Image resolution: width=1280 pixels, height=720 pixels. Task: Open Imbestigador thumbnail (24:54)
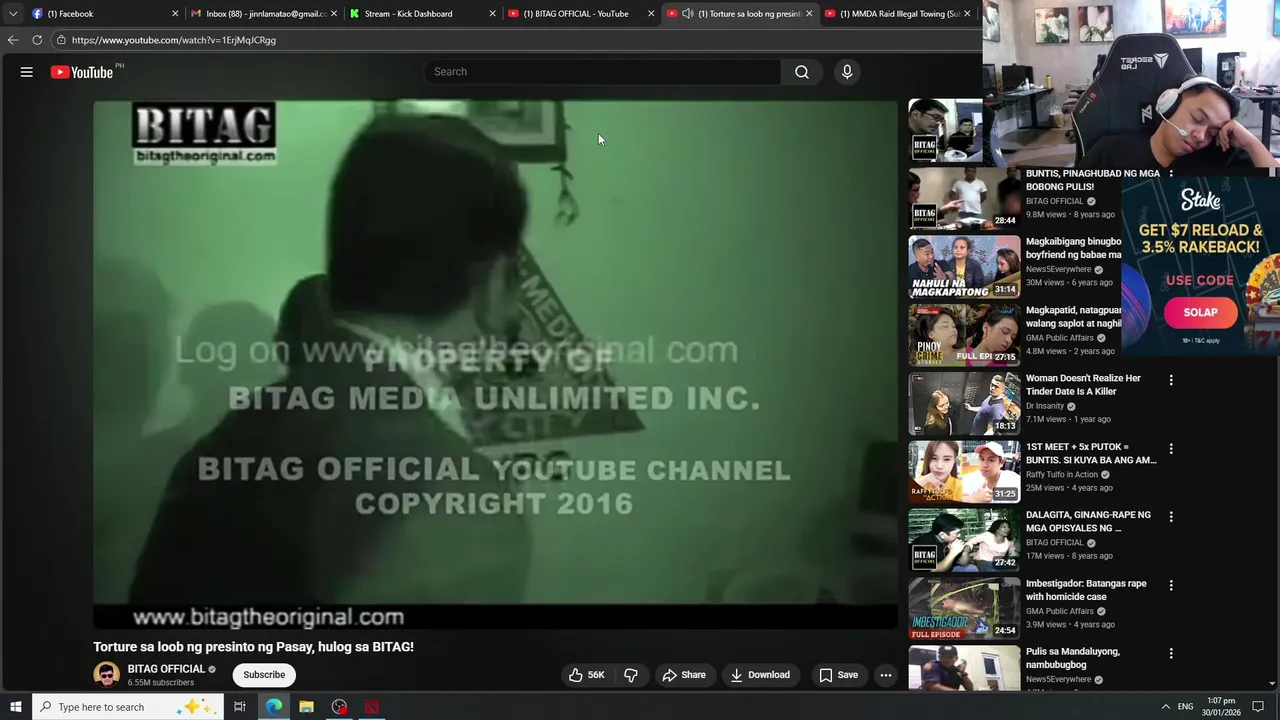[x=964, y=609]
